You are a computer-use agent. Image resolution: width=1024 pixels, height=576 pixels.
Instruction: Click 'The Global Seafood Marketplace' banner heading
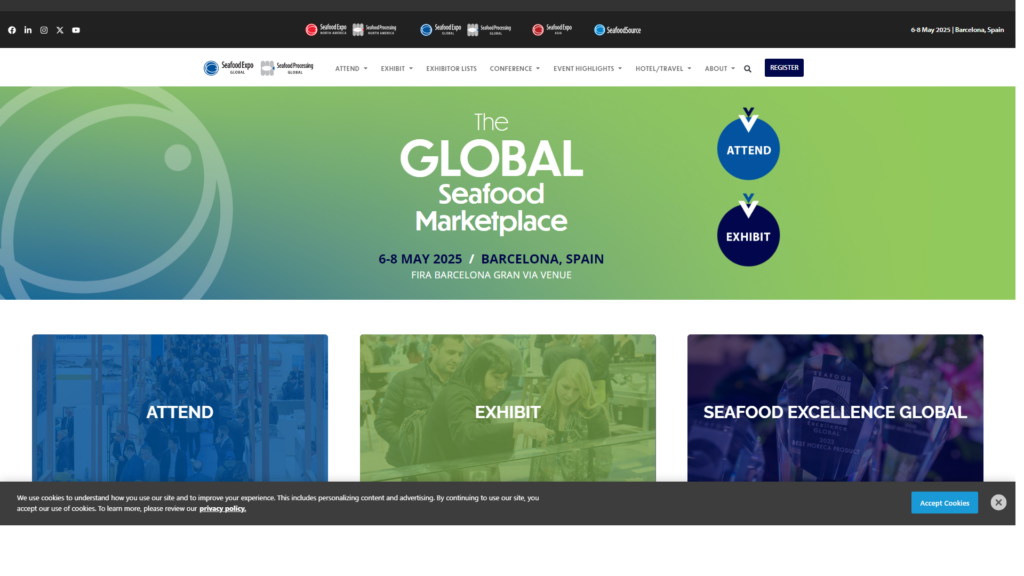click(x=491, y=174)
